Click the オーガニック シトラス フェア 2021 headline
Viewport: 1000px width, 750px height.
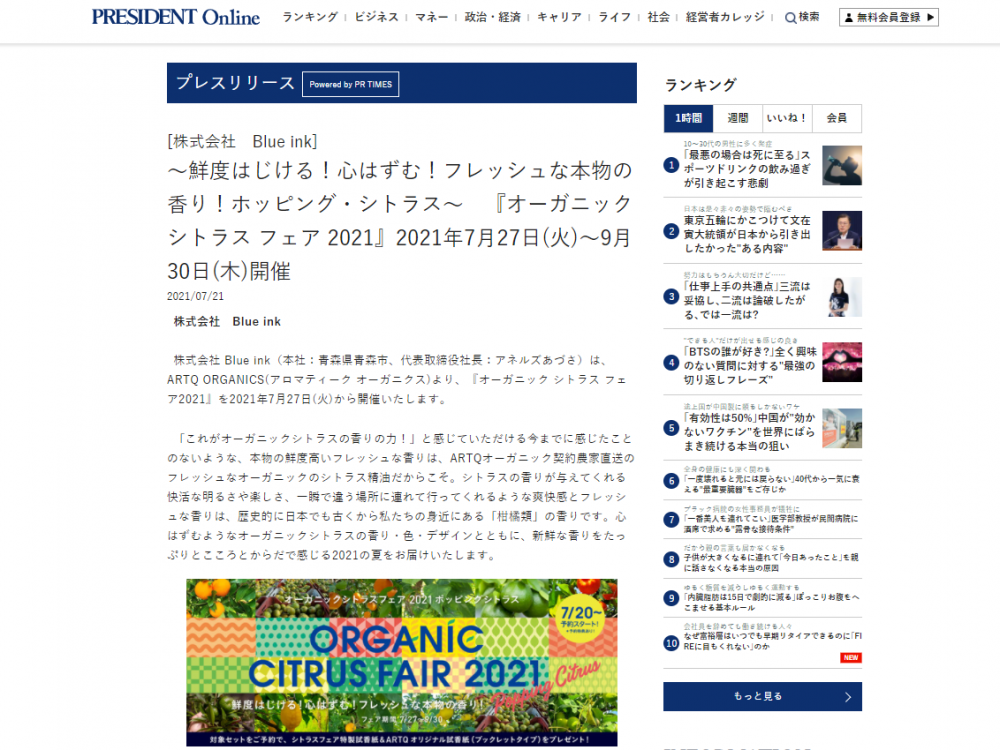399,221
